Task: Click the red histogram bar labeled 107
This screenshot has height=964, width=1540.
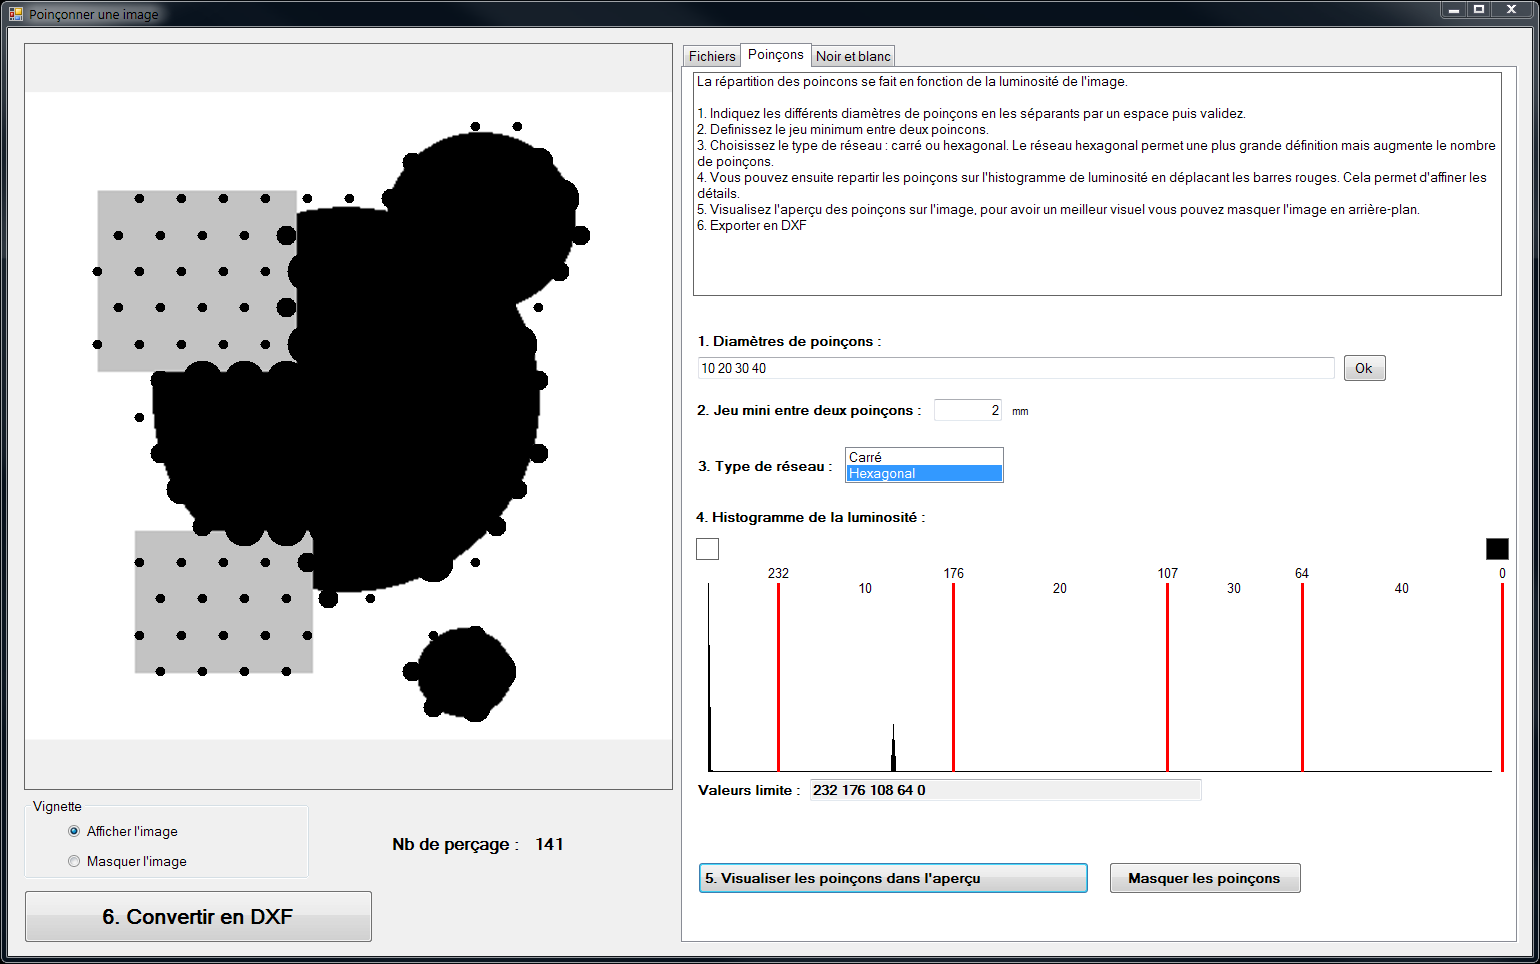Action: click(x=1167, y=680)
